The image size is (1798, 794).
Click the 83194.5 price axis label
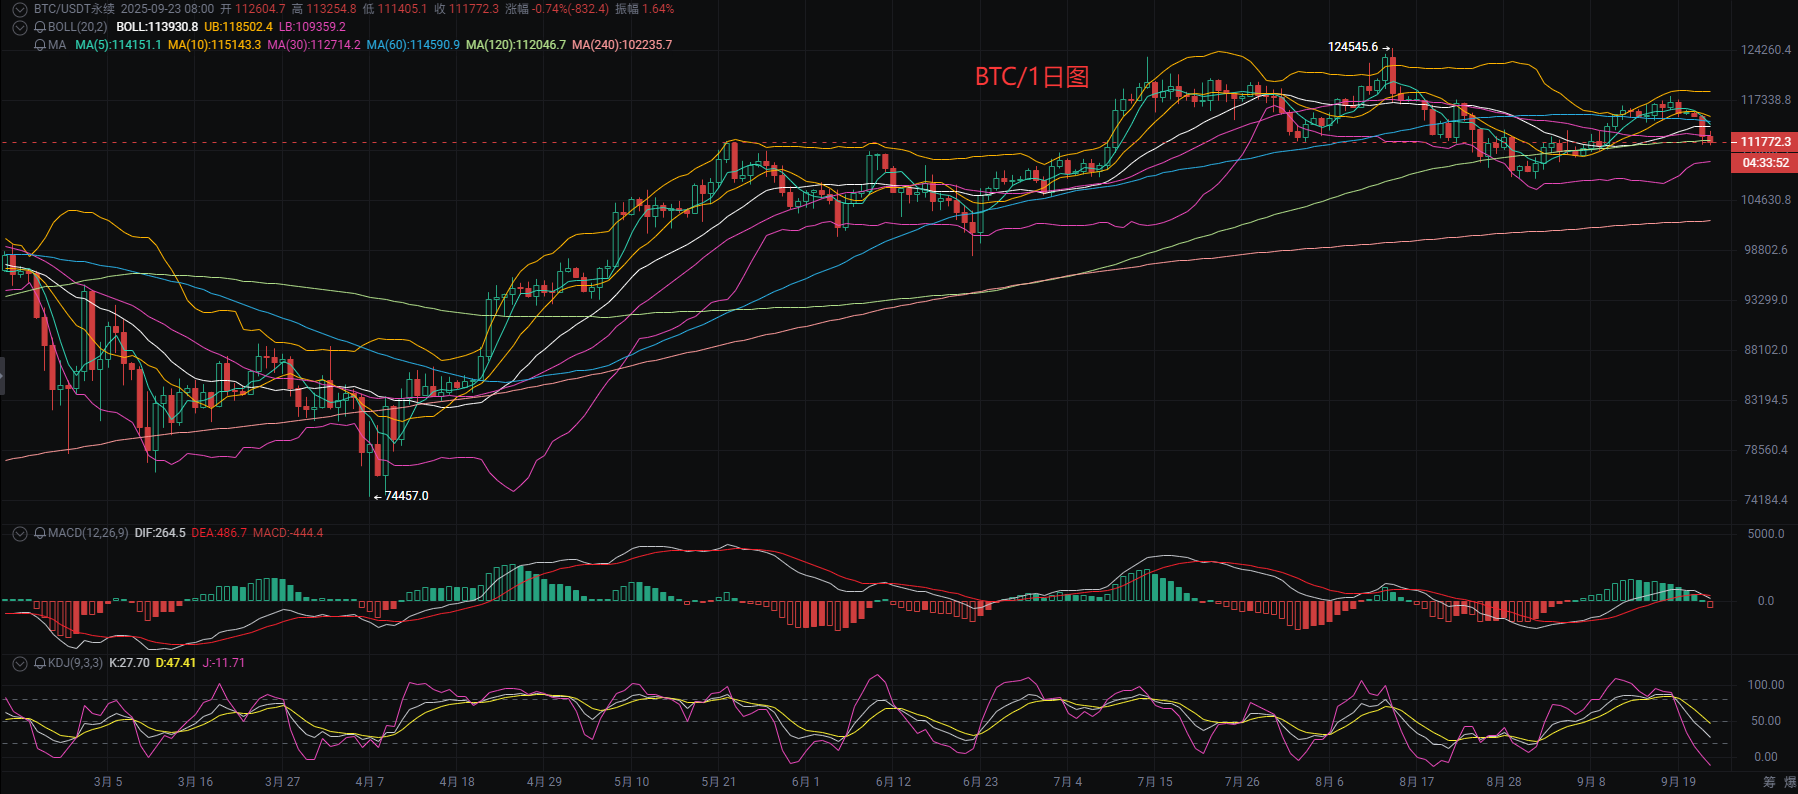pyautogui.click(x=1766, y=400)
